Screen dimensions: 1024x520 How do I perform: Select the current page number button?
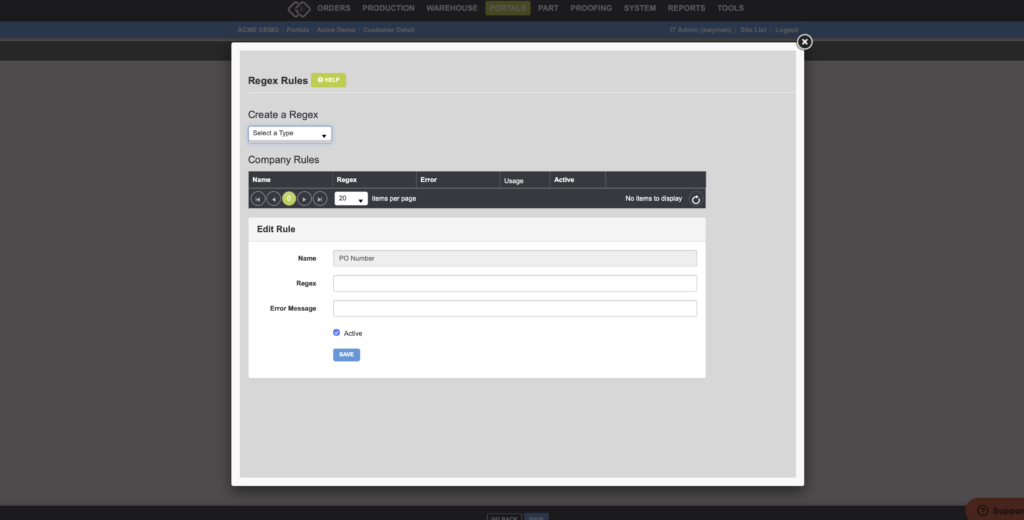pyautogui.click(x=289, y=199)
